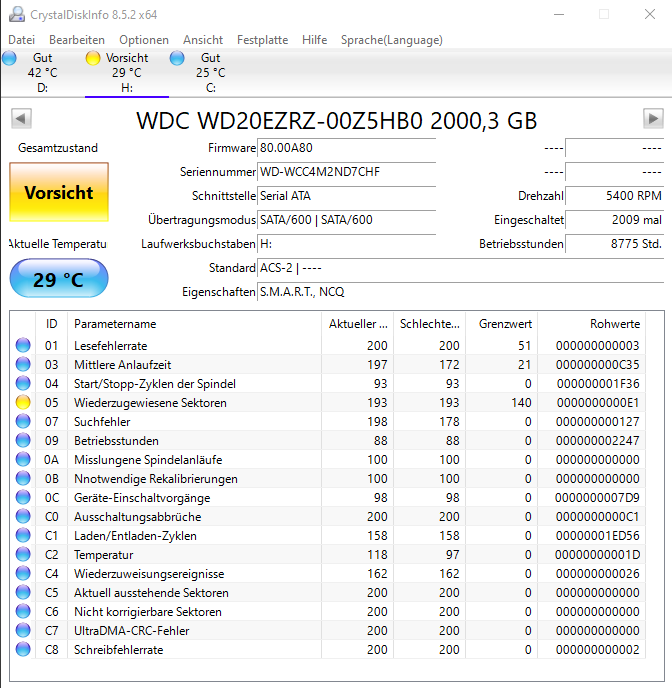Screen dimensions: 672x688
Task: Click the Parametername column header
Action: coord(194,324)
